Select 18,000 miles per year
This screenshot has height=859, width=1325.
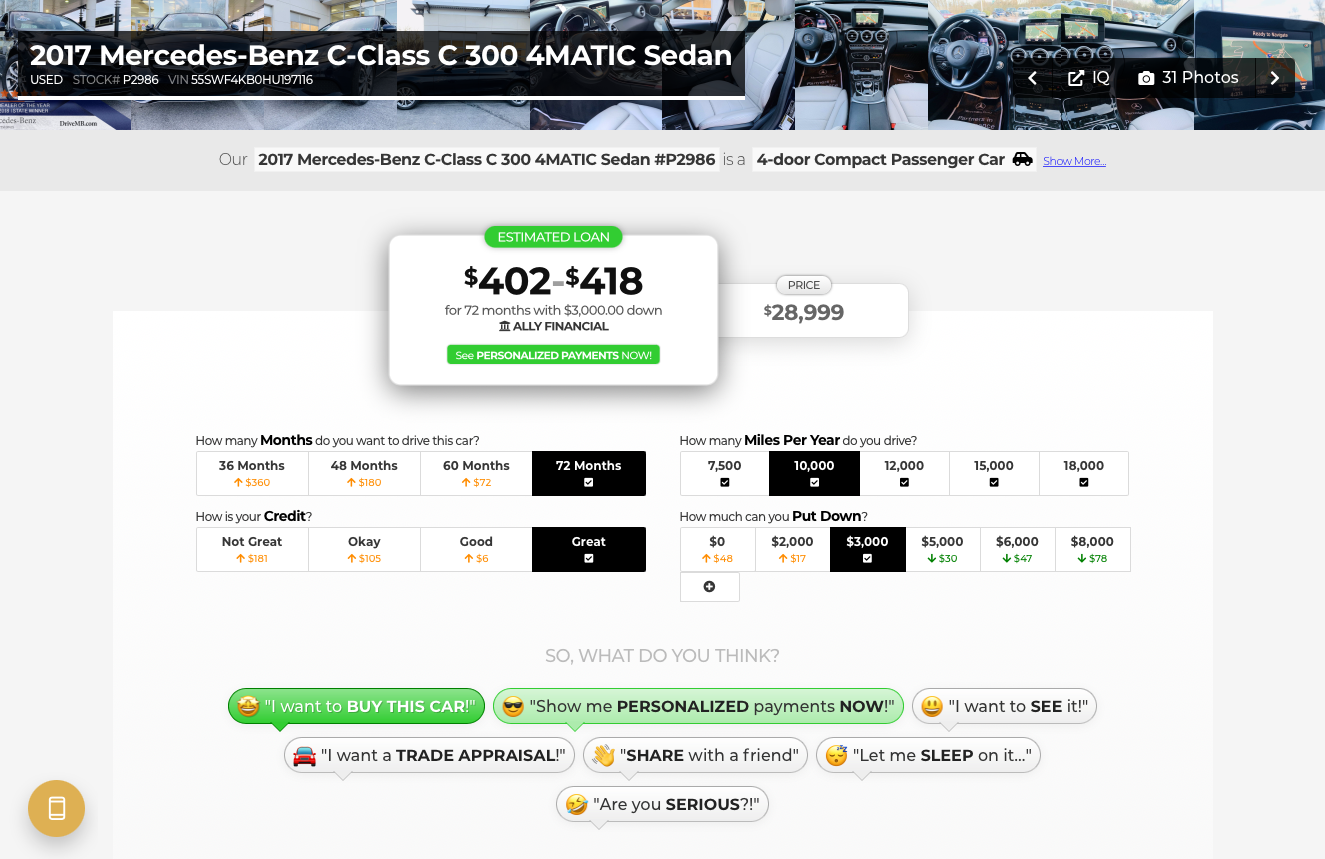coord(1084,473)
